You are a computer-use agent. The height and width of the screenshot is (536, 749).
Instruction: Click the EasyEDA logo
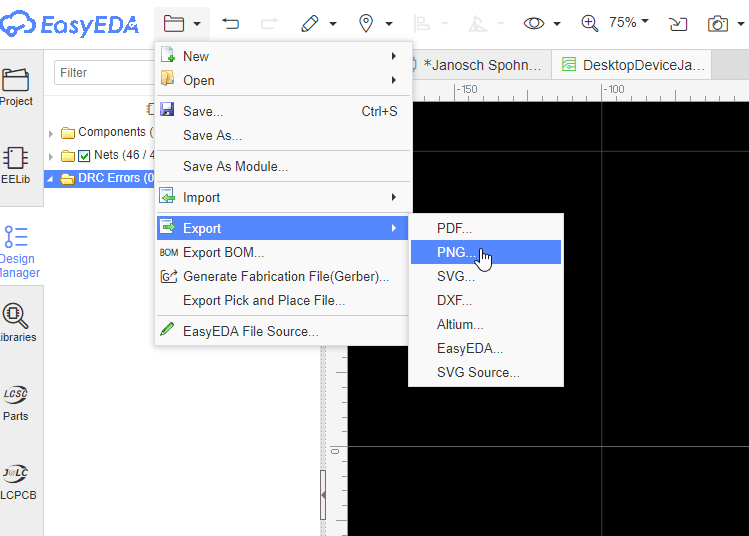[70, 24]
